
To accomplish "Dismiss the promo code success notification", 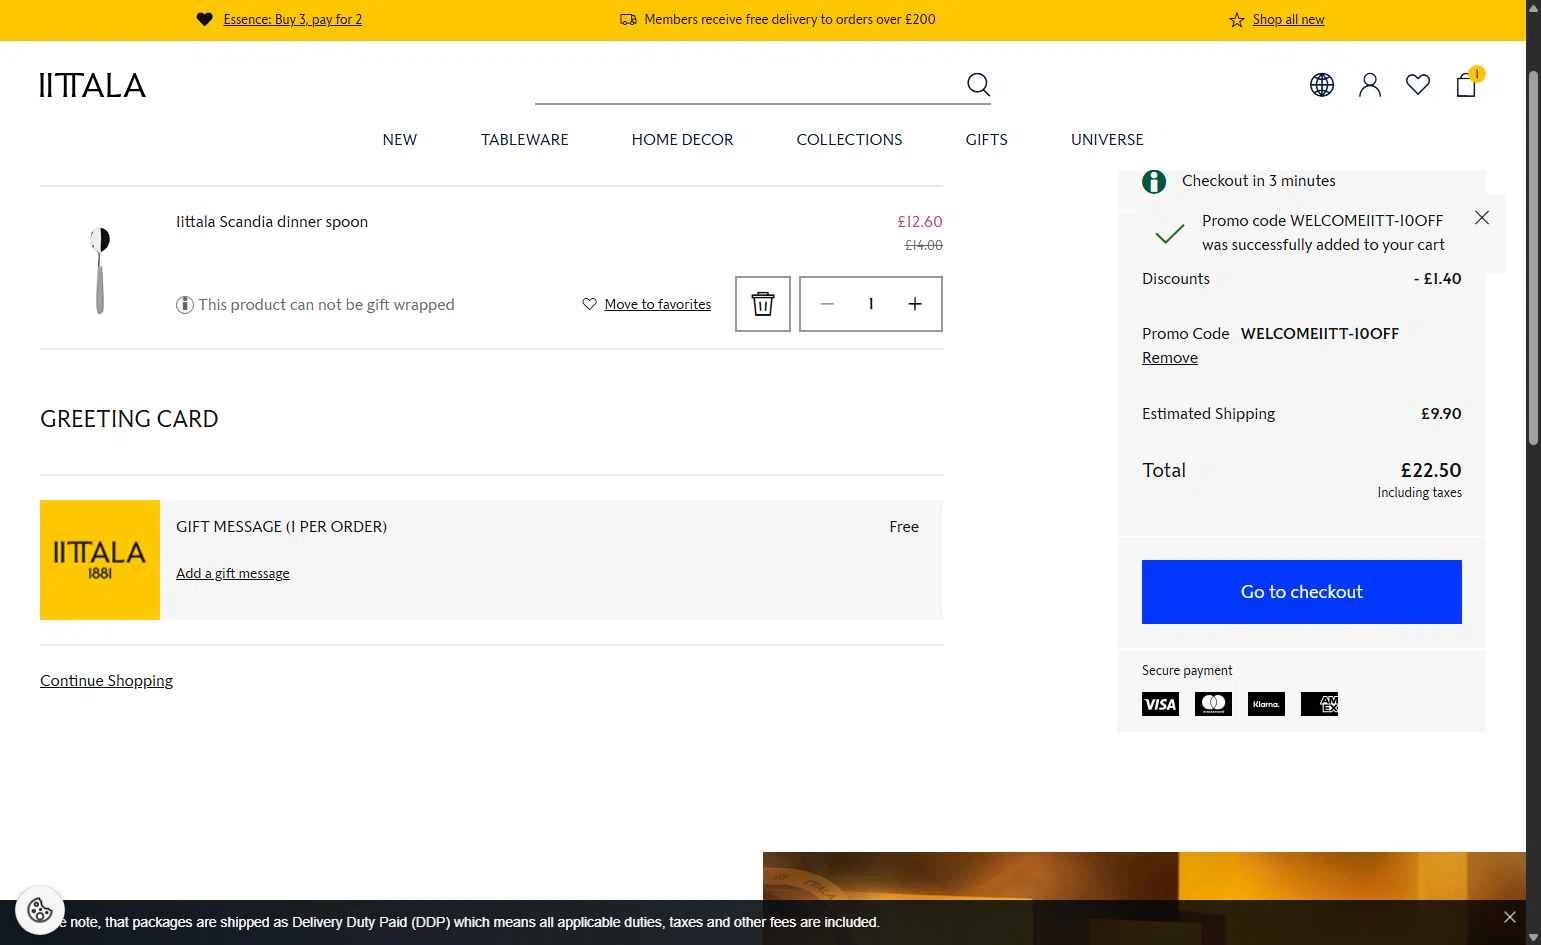I will click(1482, 218).
